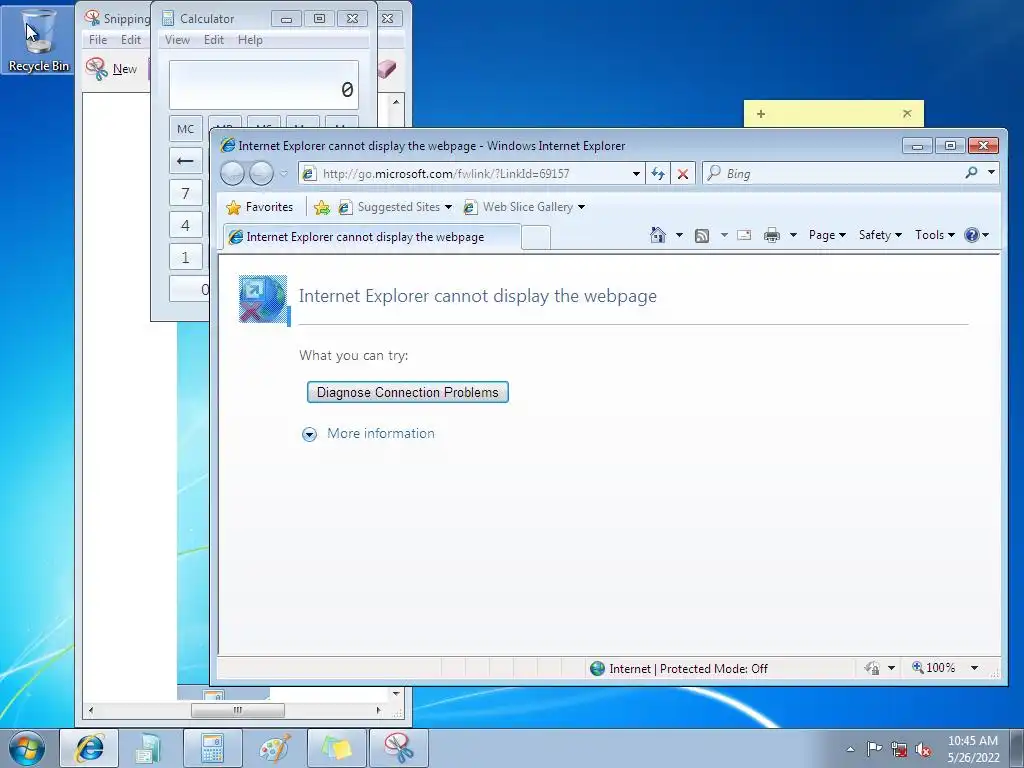The image size is (1024, 768).
Task: Click the eraser icon in Snipping Tool
Action: (387, 69)
